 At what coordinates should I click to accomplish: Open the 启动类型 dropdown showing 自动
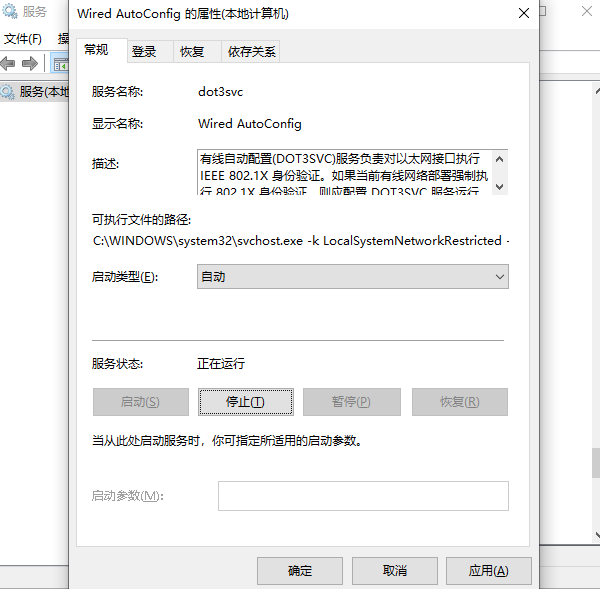[352, 276]
